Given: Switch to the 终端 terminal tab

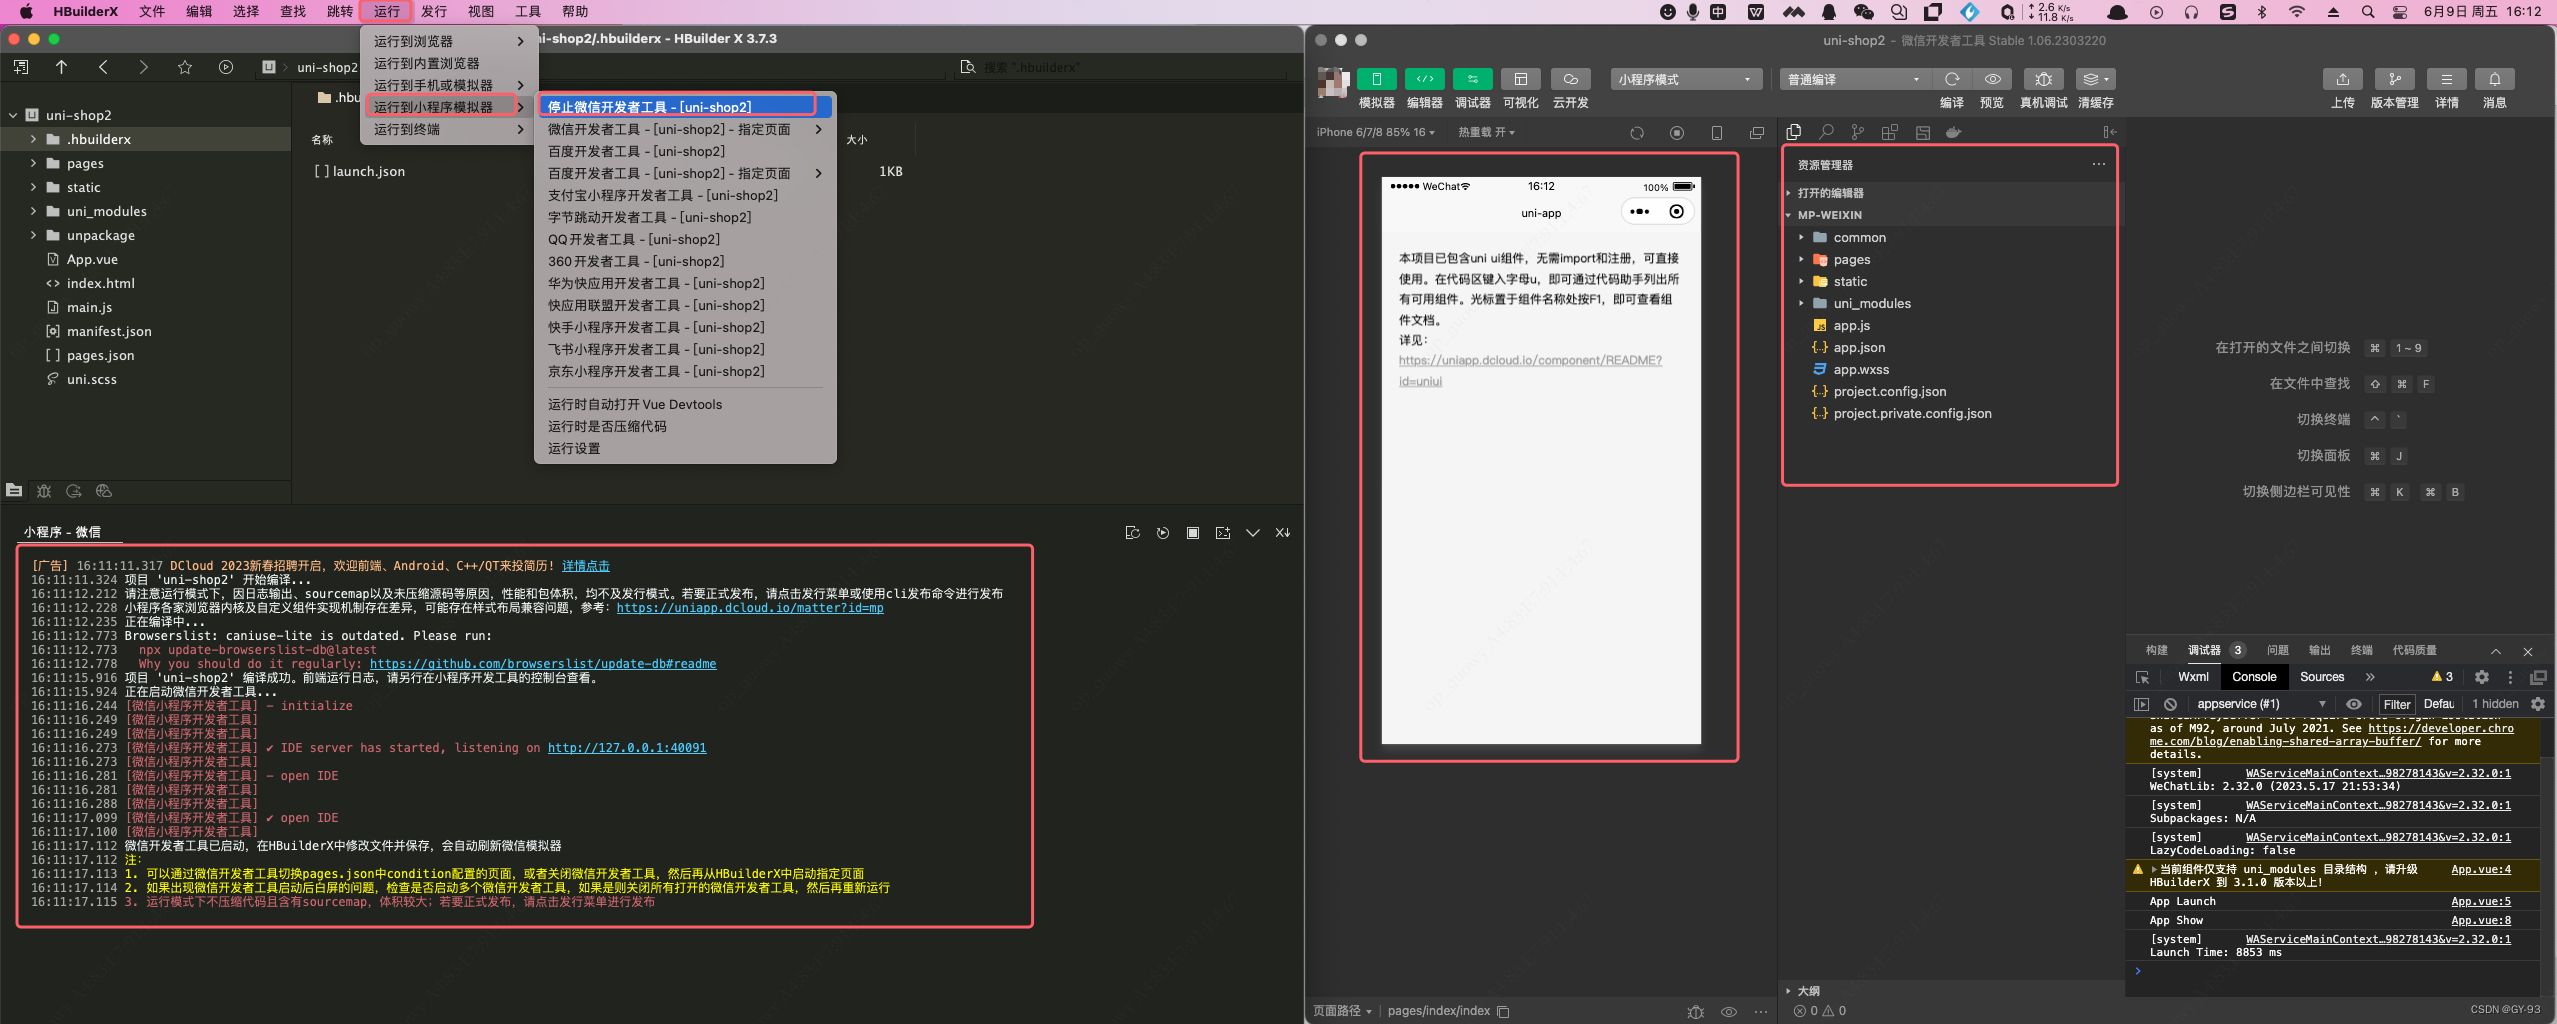Looking at the screenshot, I should pos(2361,650).
